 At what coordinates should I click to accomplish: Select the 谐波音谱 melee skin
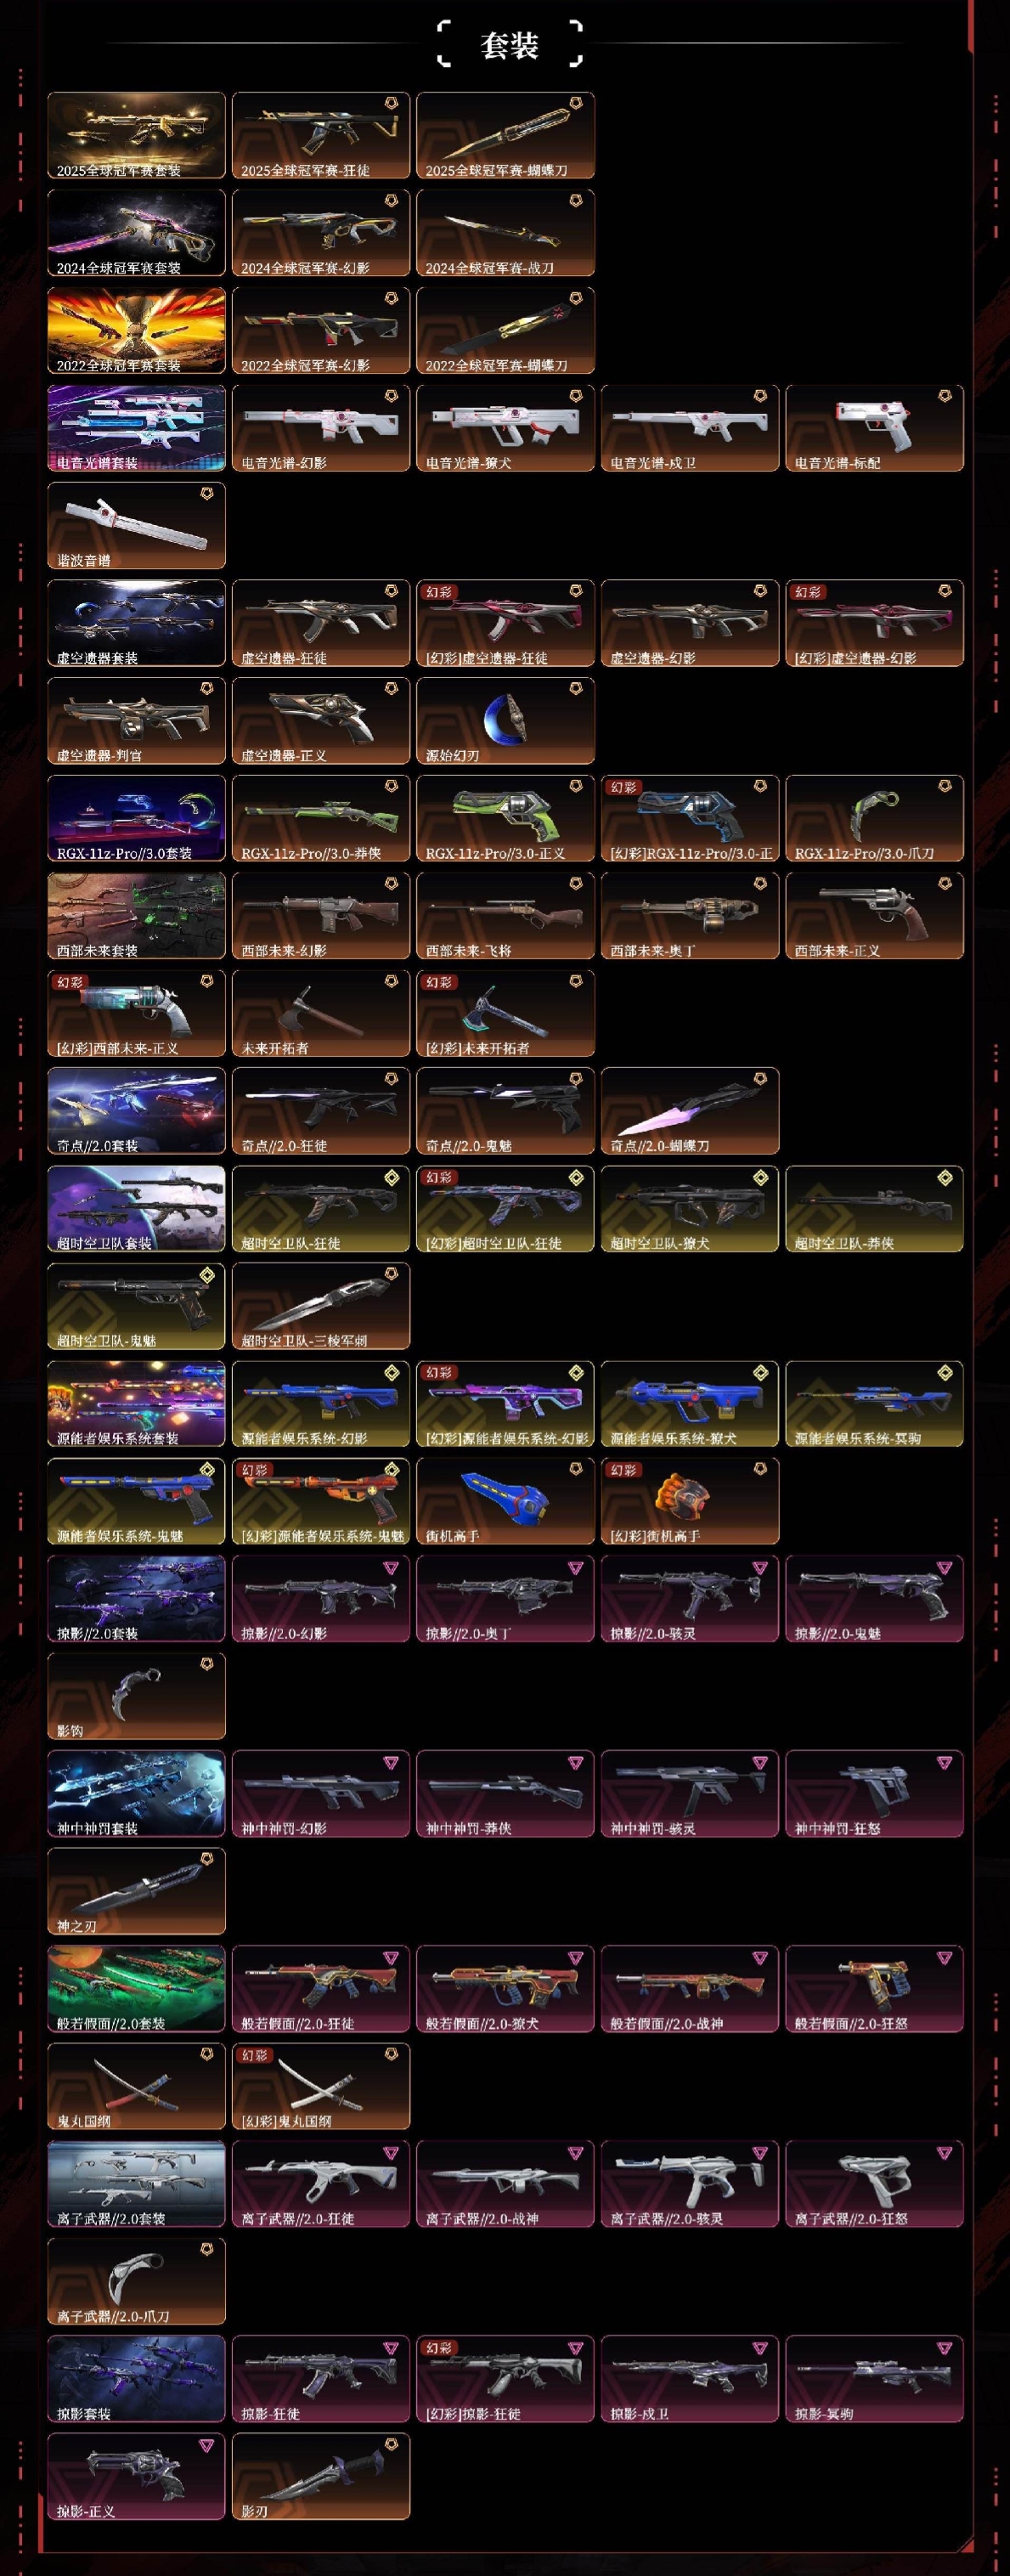click(136, 526)
